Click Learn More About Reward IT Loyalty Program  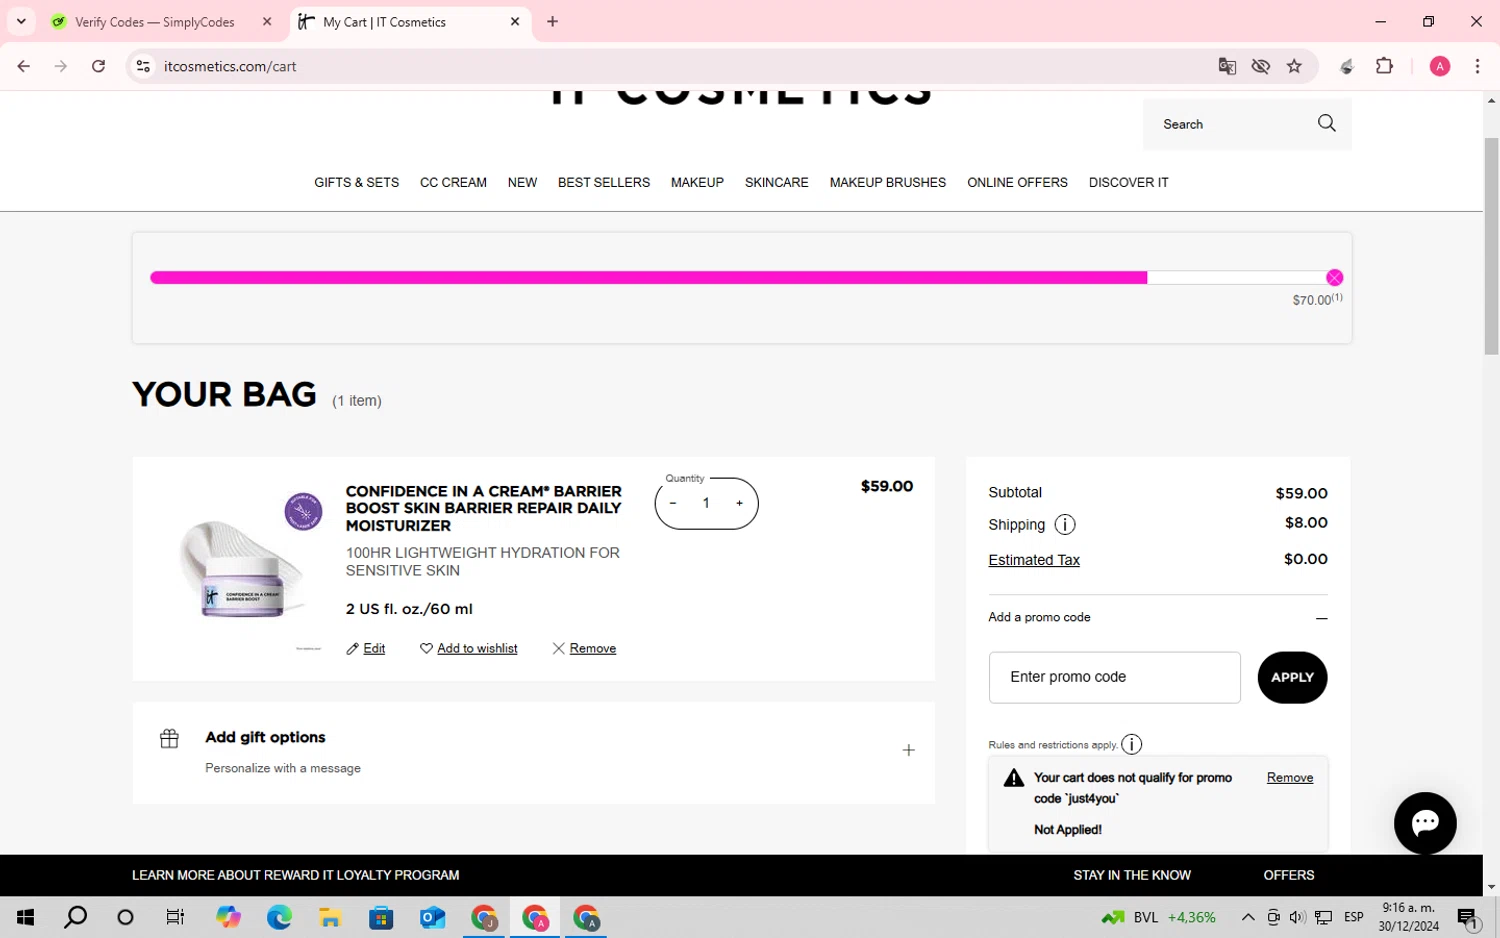pos(295,875)
